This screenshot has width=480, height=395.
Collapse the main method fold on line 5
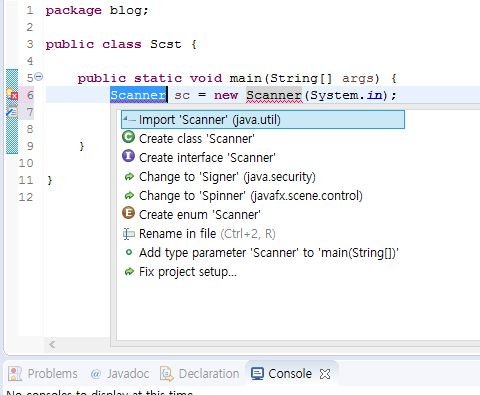click(x=39, y=76)
